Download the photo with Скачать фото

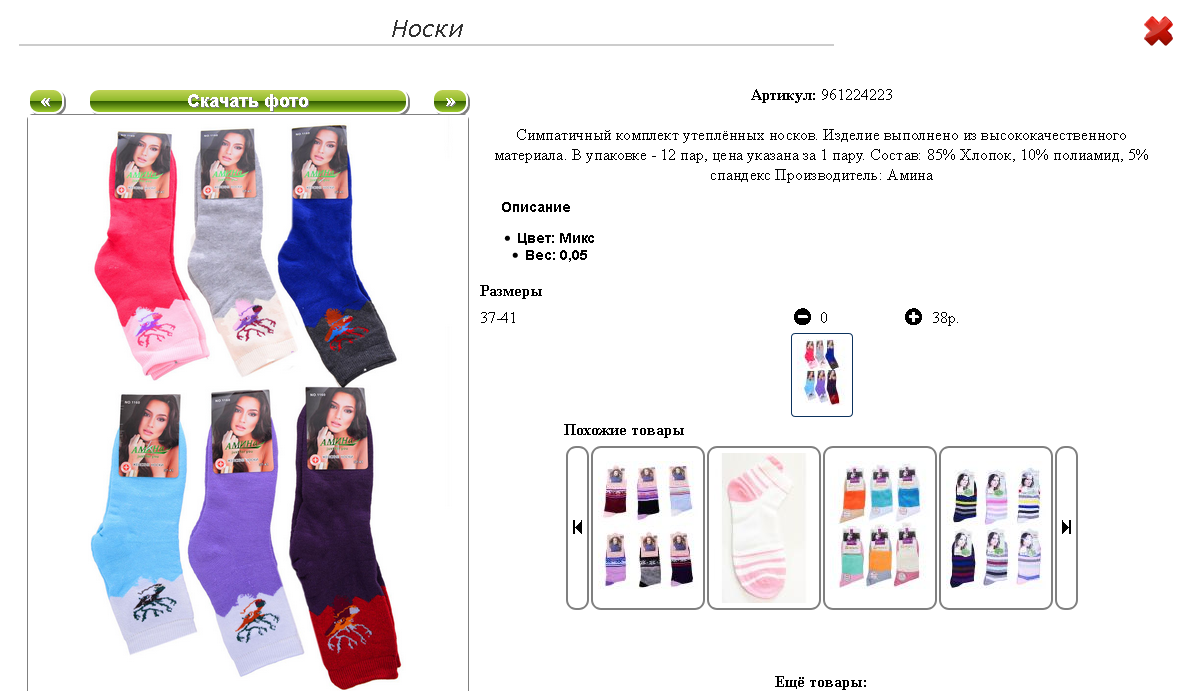coord(248,102)
